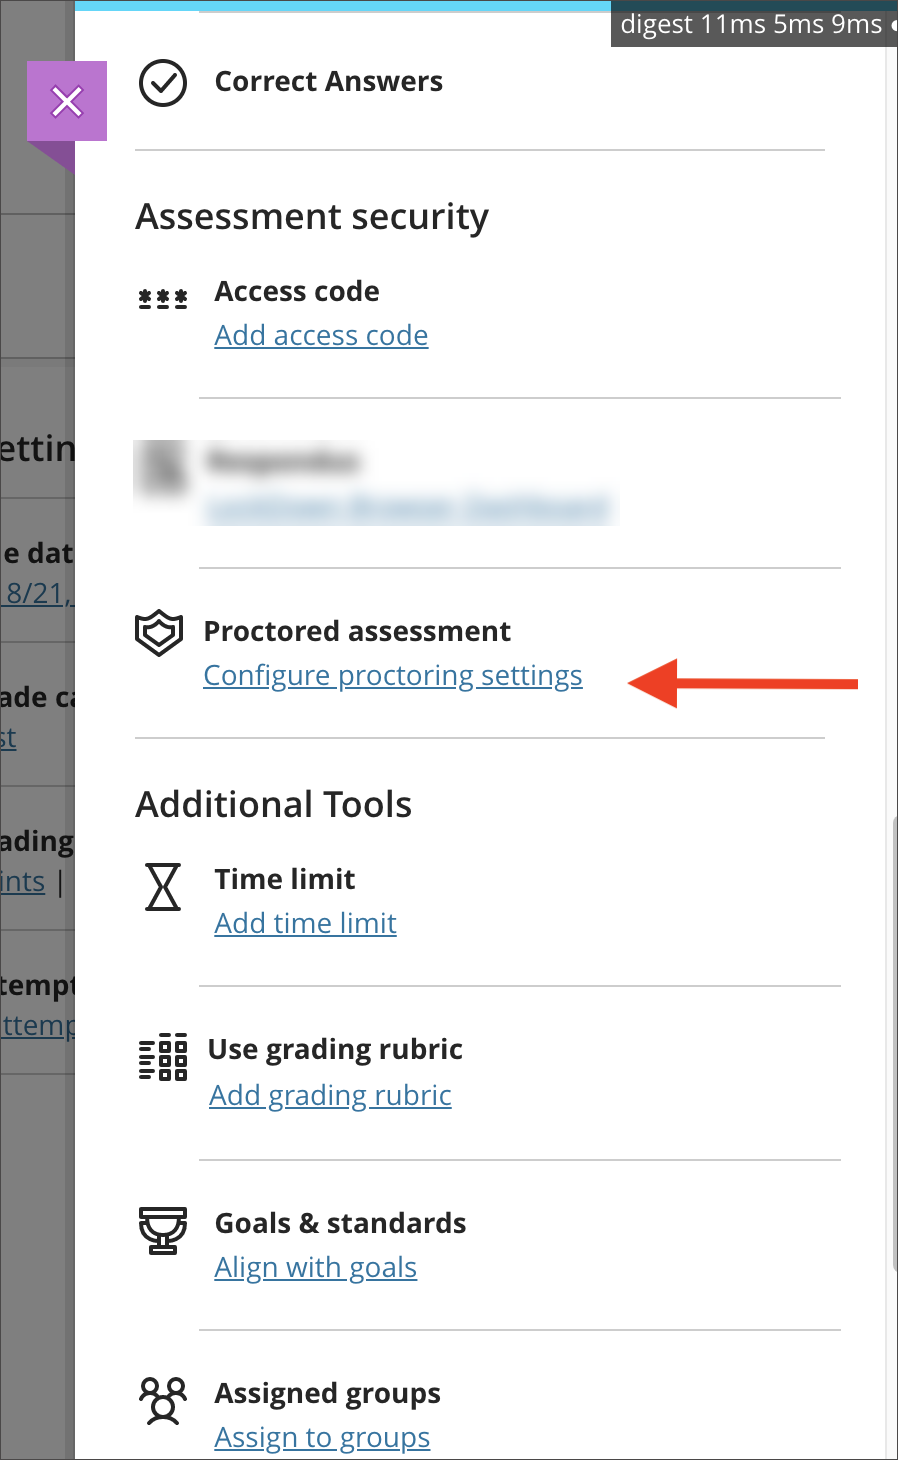Open Configure proctoring settings link
Screen dimensions: 898x1460
tap(393, 676)
